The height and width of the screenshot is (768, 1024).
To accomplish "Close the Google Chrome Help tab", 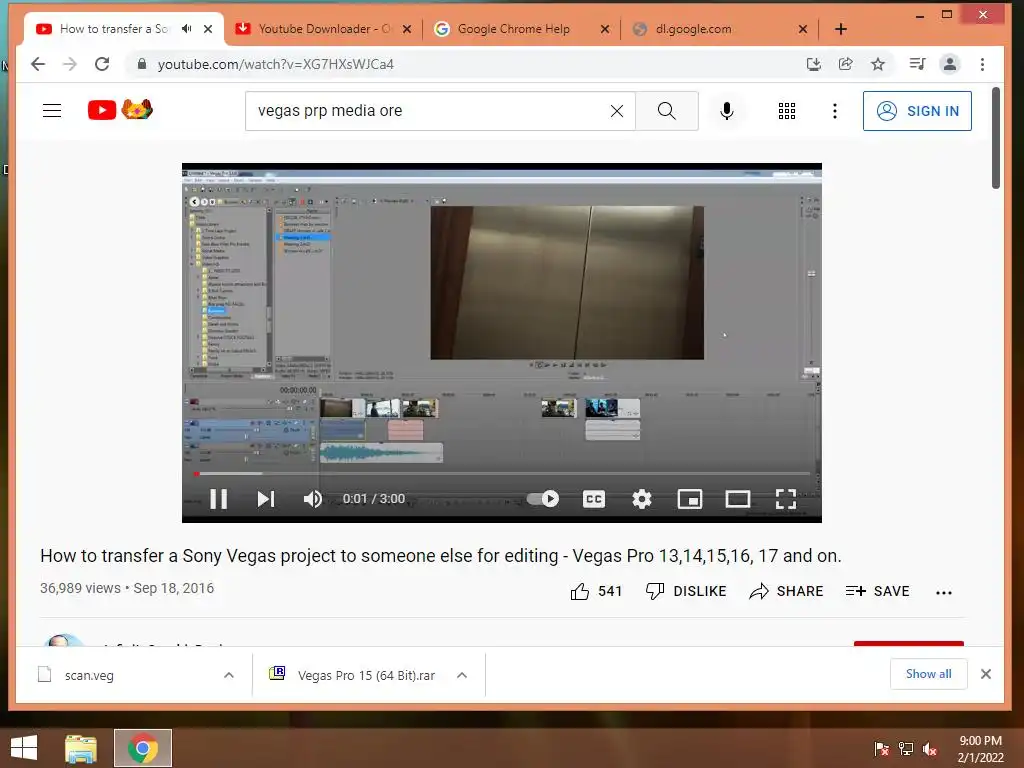I will click(605, 29).
